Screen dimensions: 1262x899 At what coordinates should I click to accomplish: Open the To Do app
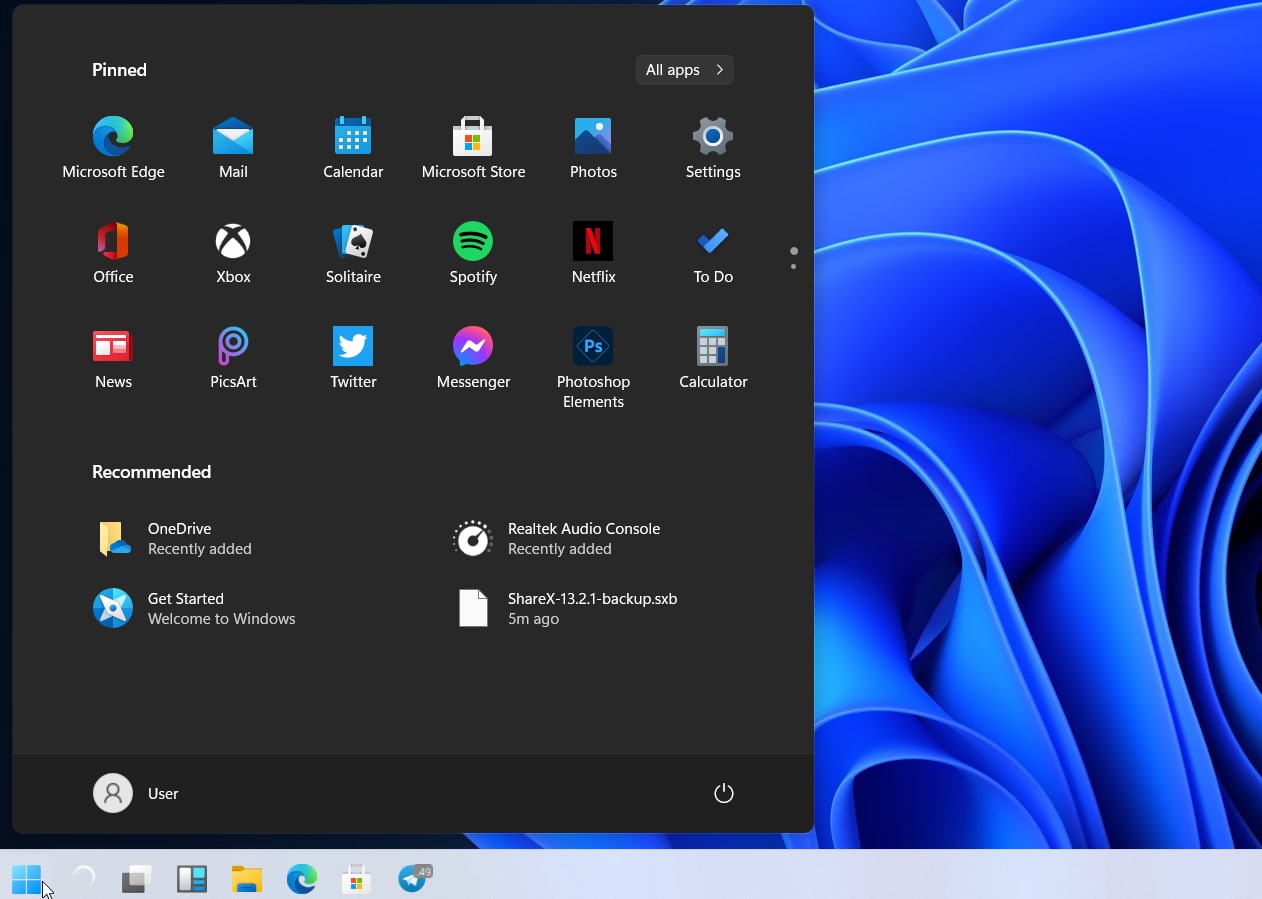click(713, 252)
